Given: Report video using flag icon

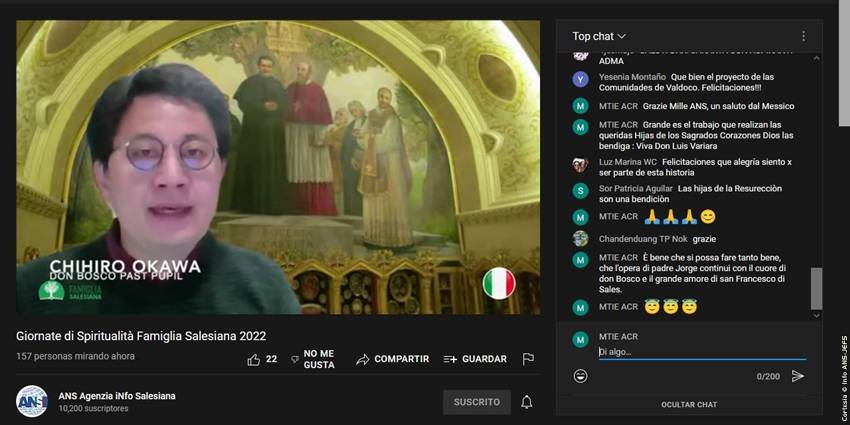Looking at the screenshot, I should 528,359.
